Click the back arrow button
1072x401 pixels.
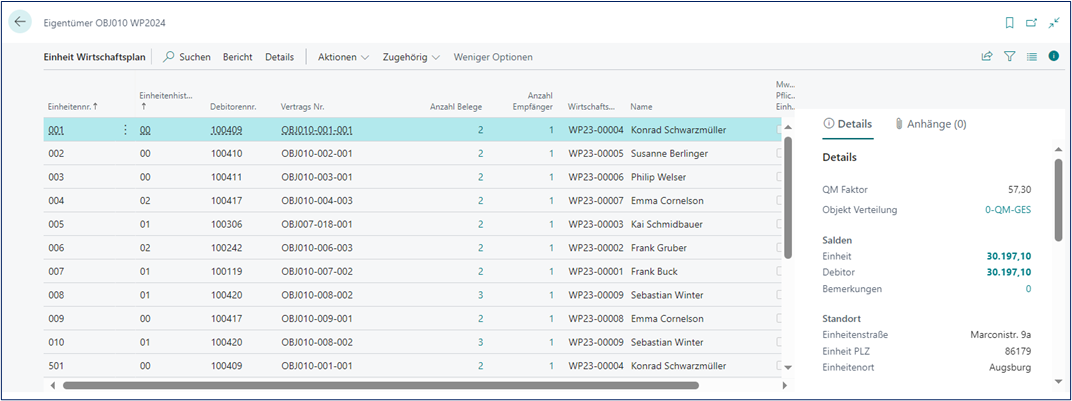coord(21,21)
